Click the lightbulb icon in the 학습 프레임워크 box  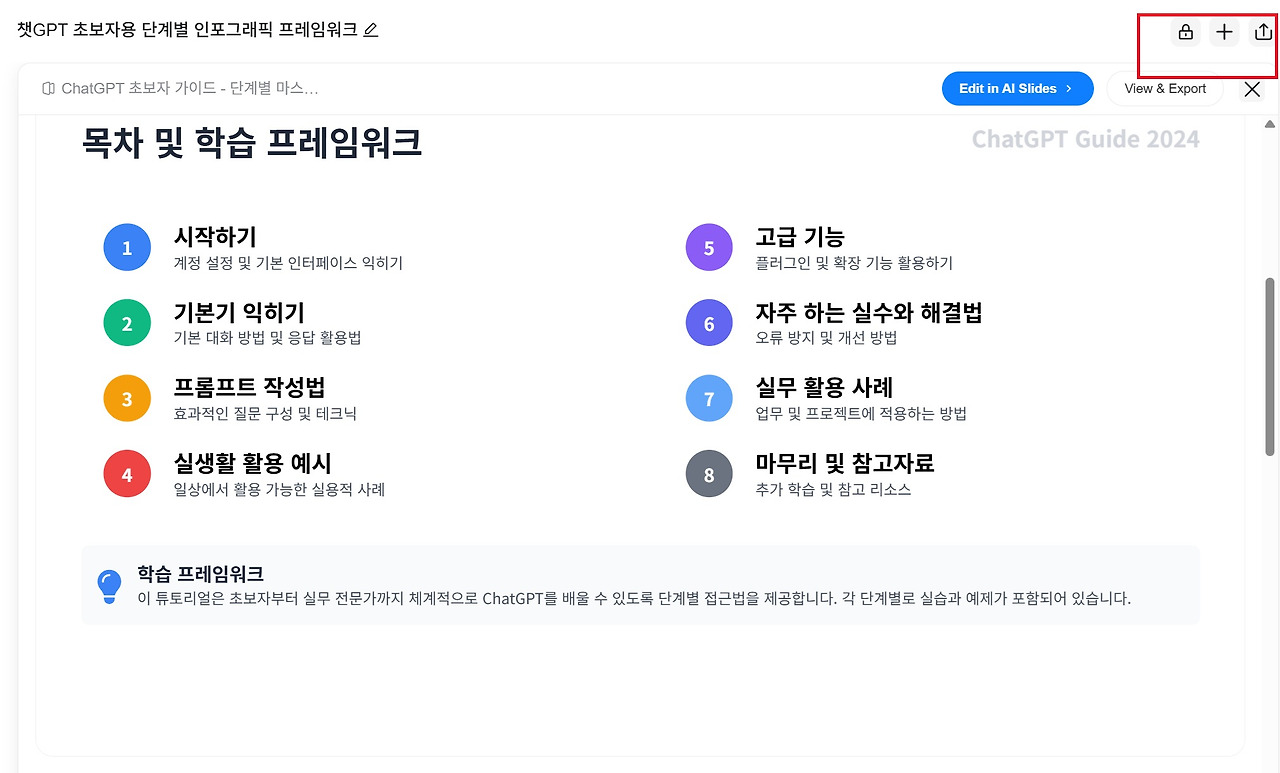109,588
